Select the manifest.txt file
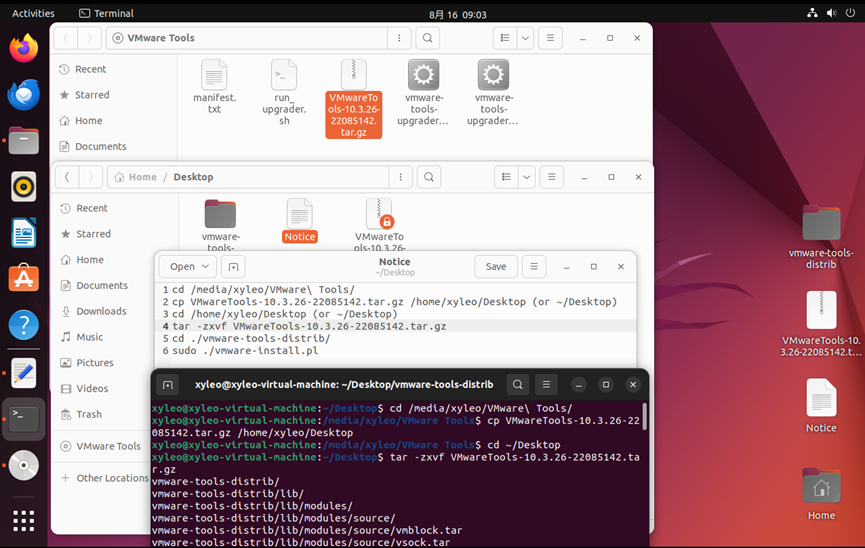The image size is (865, 548). coord(215,87)
